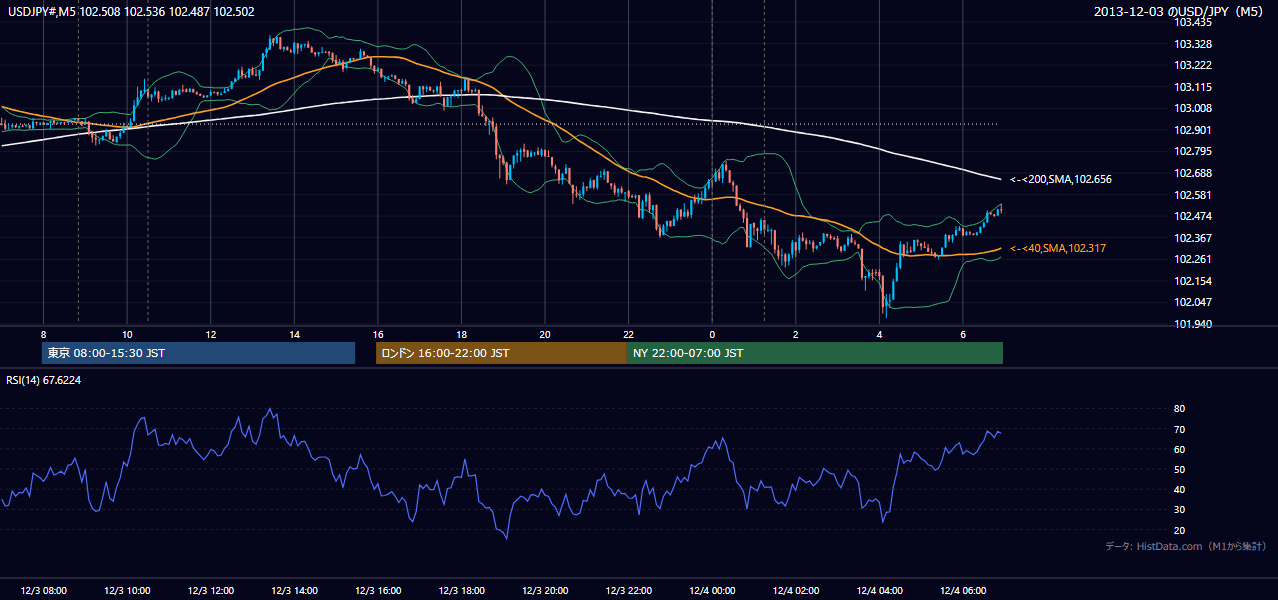Click the 12/3 22:00 time axis label
The image size is (1278, 600).
[628, 591]
